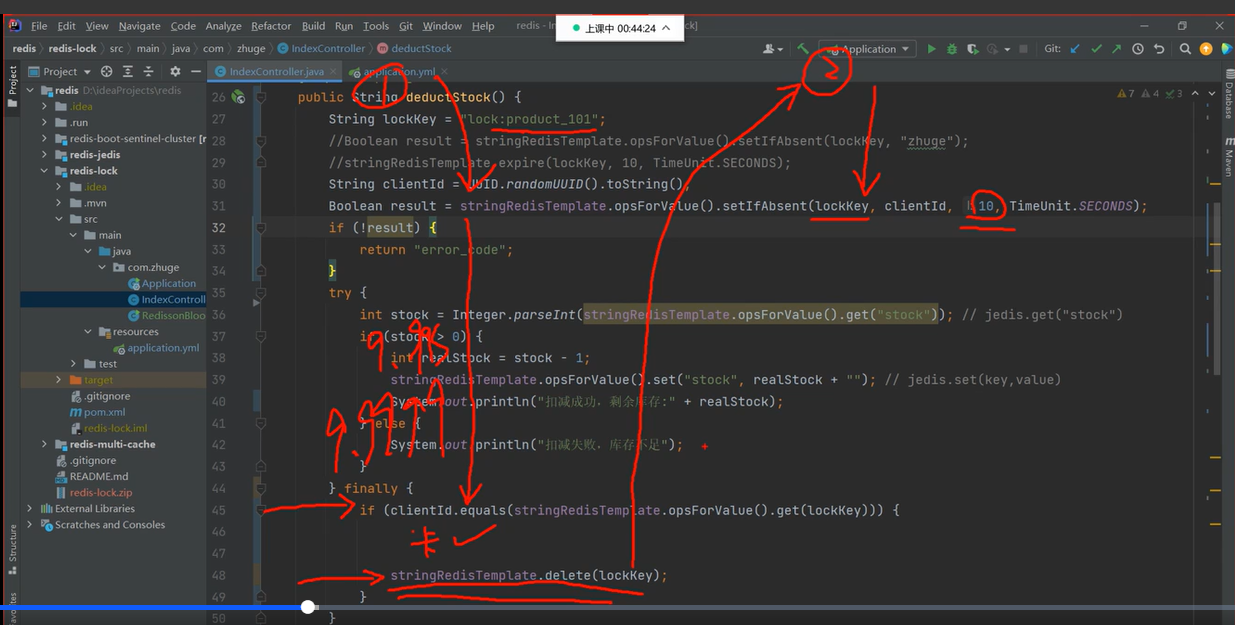The width and height of the screenshot is (1235, 625).
Task: Click the Git update project arrow
Action: click(1075, 49)
